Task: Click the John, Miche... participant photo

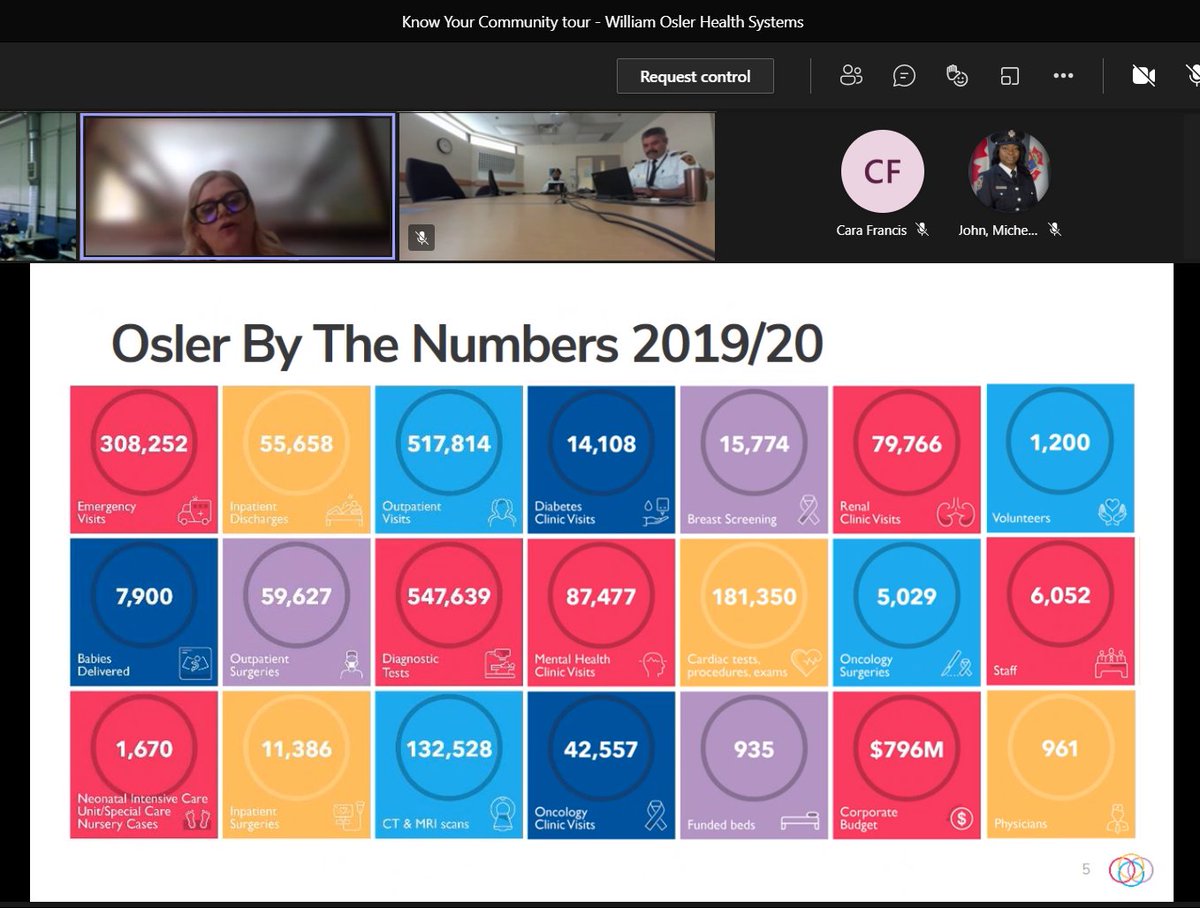Action: pos(1010,172)
